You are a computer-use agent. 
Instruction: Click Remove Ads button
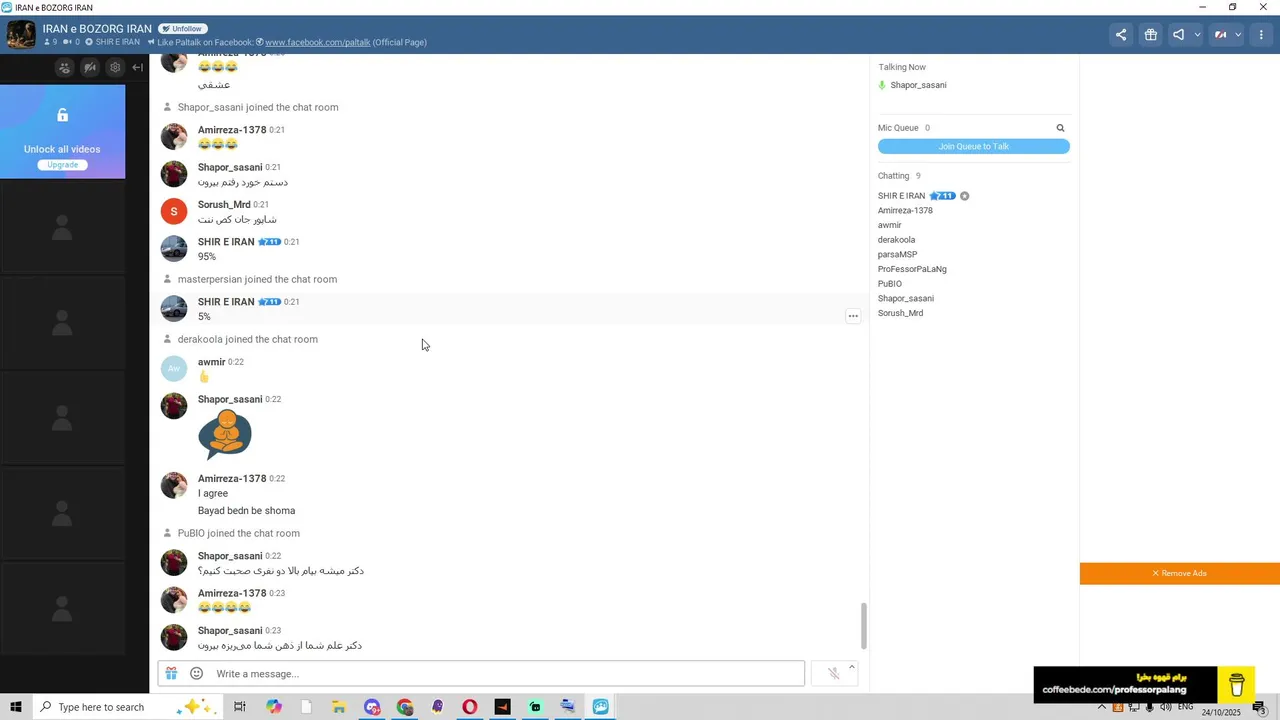(1180, 574)
